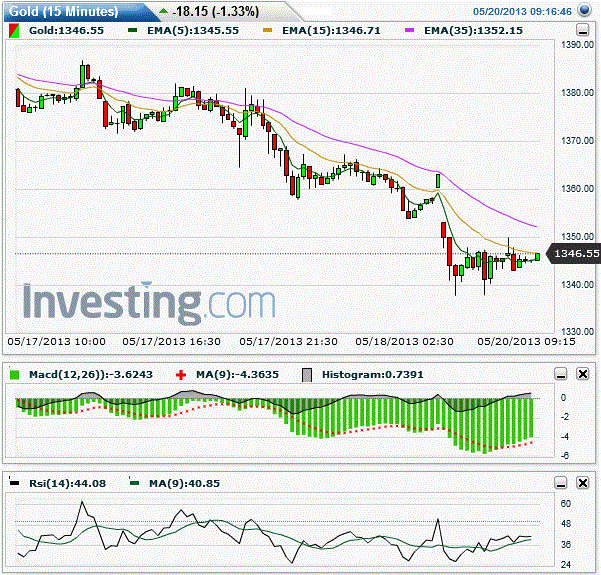Click the red cross MA(9) MACD icon

181,375
